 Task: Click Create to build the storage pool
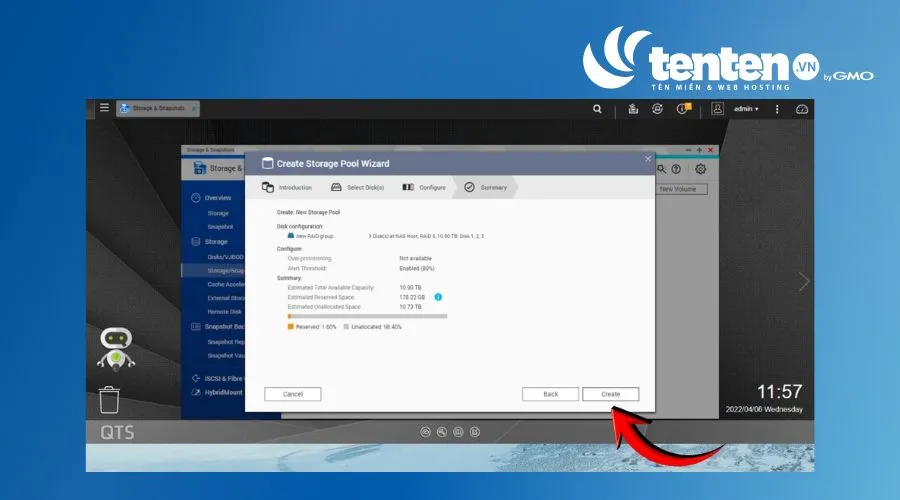click(611, 394)
